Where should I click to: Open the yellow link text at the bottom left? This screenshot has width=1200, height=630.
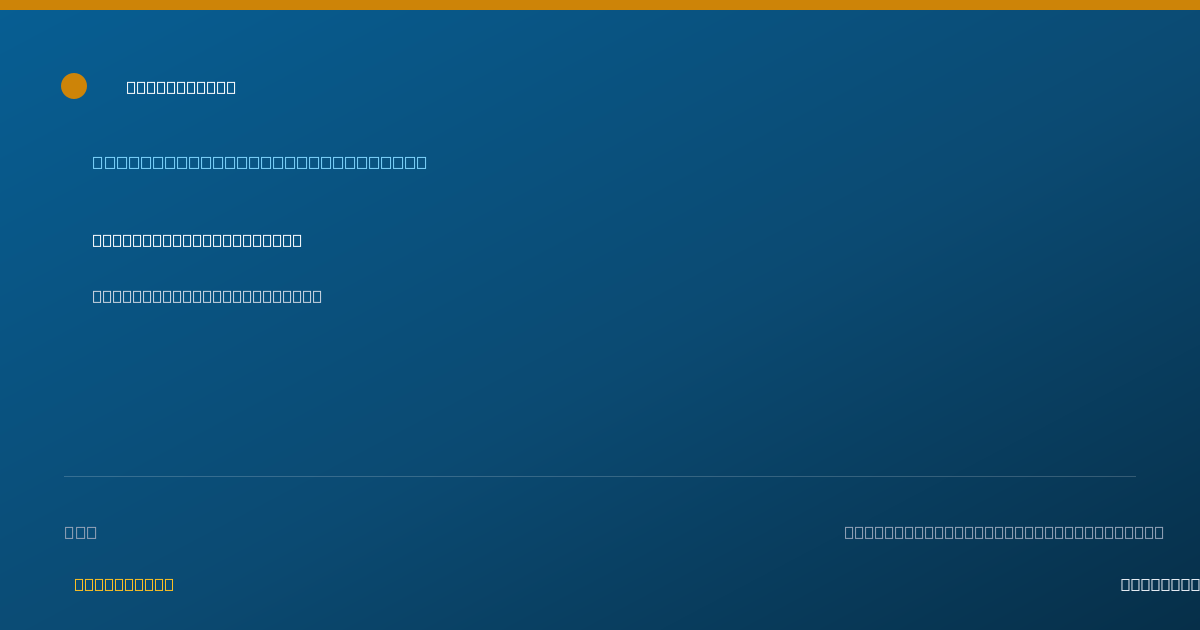(124, 584)
